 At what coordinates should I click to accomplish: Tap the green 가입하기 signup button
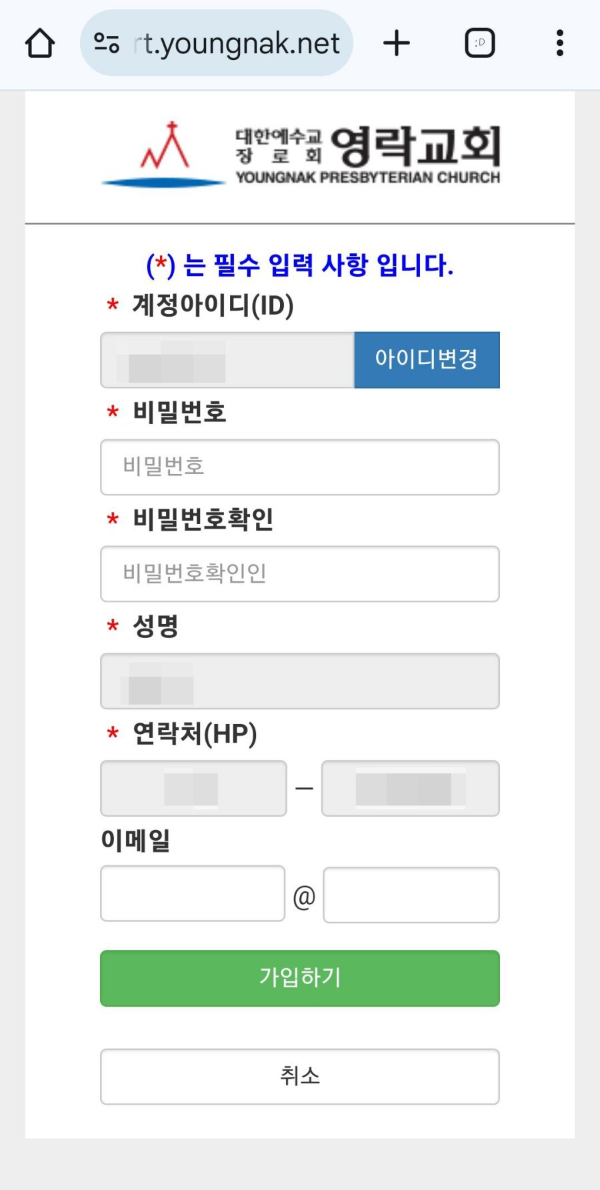point(299,979)
